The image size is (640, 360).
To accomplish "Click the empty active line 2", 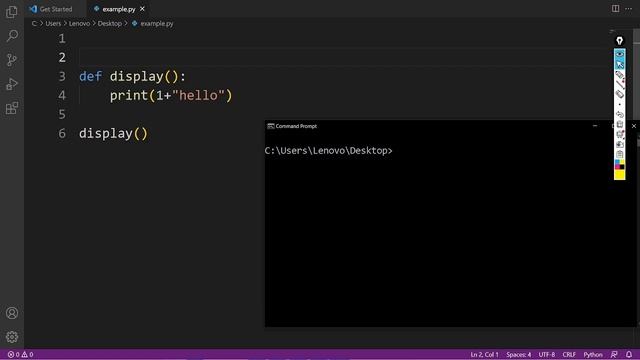I will tap(343, 57).
